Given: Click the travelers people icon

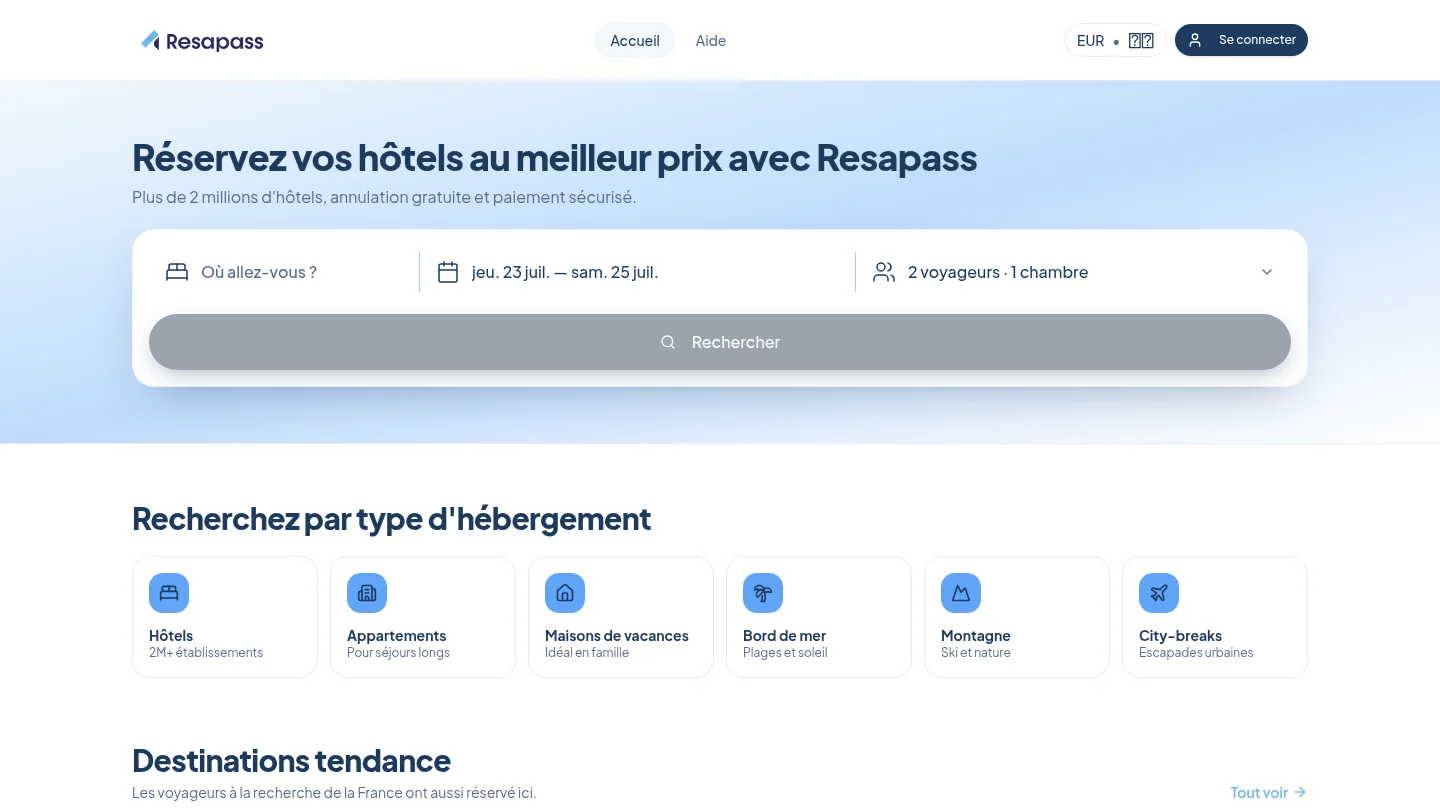Looking at the screenshot, I should (x=884, y=272).
